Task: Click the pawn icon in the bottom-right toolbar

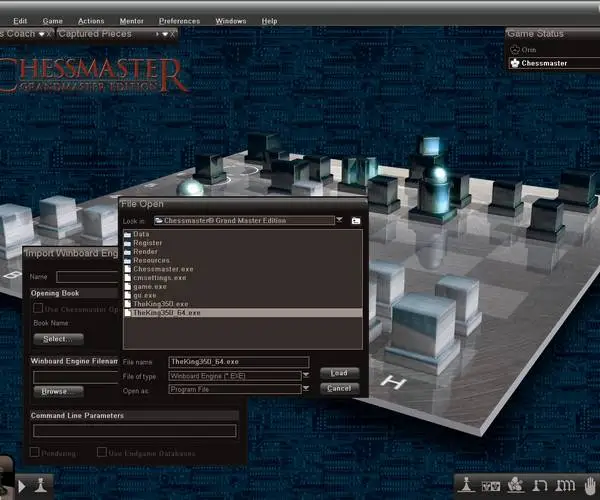Action: pos(466,485)
